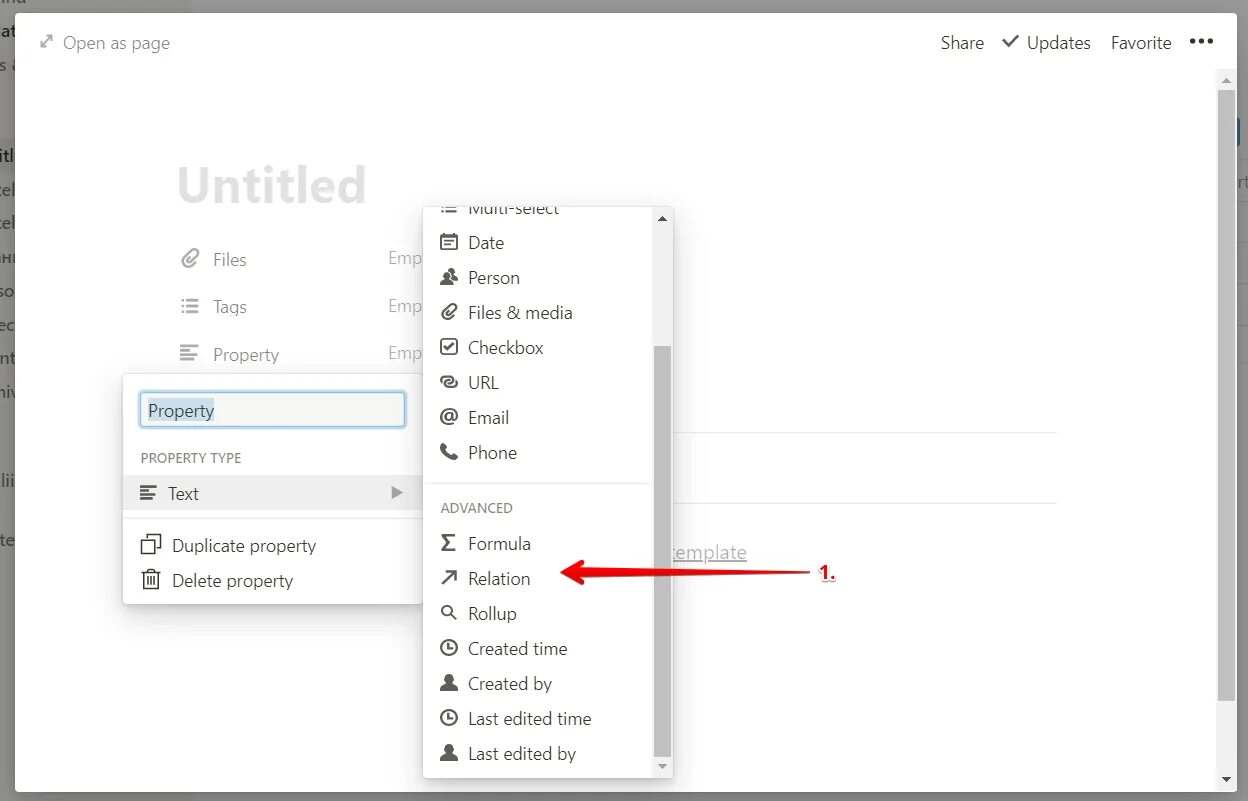Click the Property row text-lines icon
The width and height of the screenshot is (1248, 801).
pyautogui.click(x=189, y=353)
